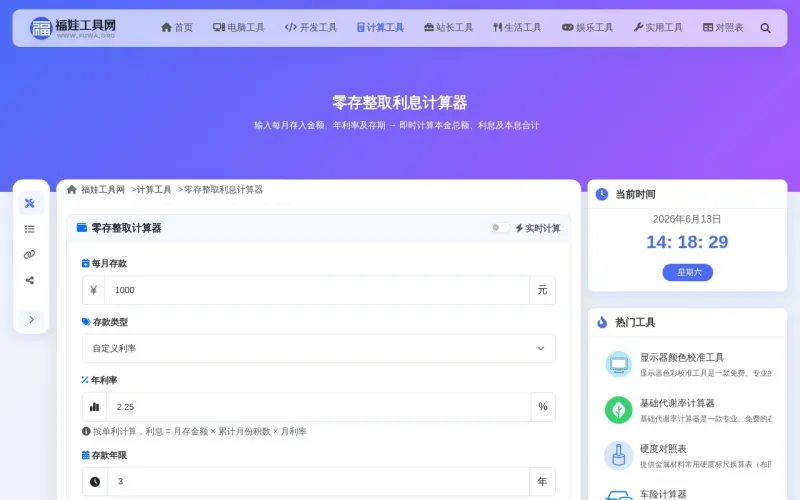Open the 对照表 menu item

pos(723,28)
